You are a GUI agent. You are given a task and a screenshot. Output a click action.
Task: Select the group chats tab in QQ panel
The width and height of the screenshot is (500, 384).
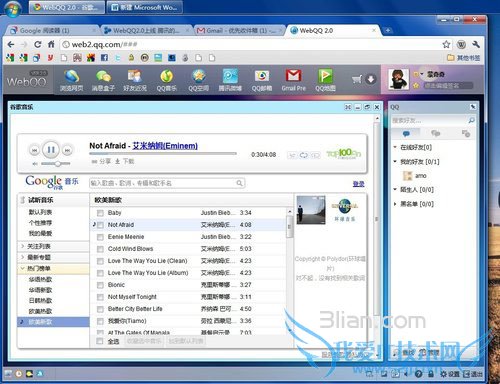pos(435,134)
